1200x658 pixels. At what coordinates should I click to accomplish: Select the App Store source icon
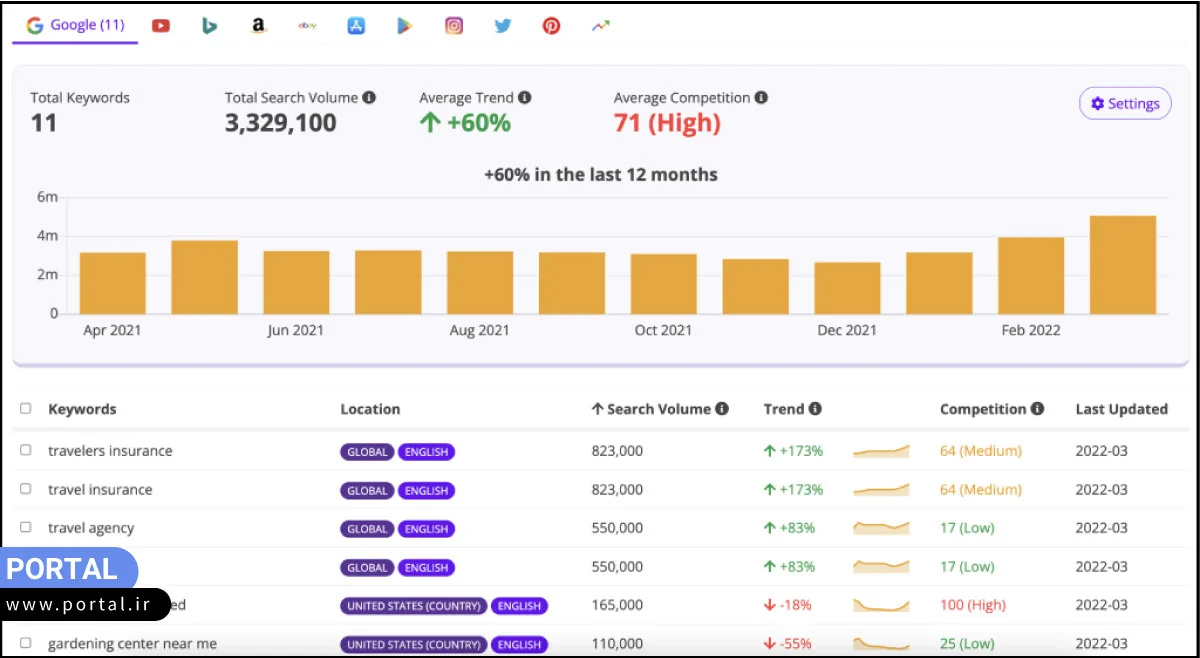pyautogui.click(x=356, y=26)
